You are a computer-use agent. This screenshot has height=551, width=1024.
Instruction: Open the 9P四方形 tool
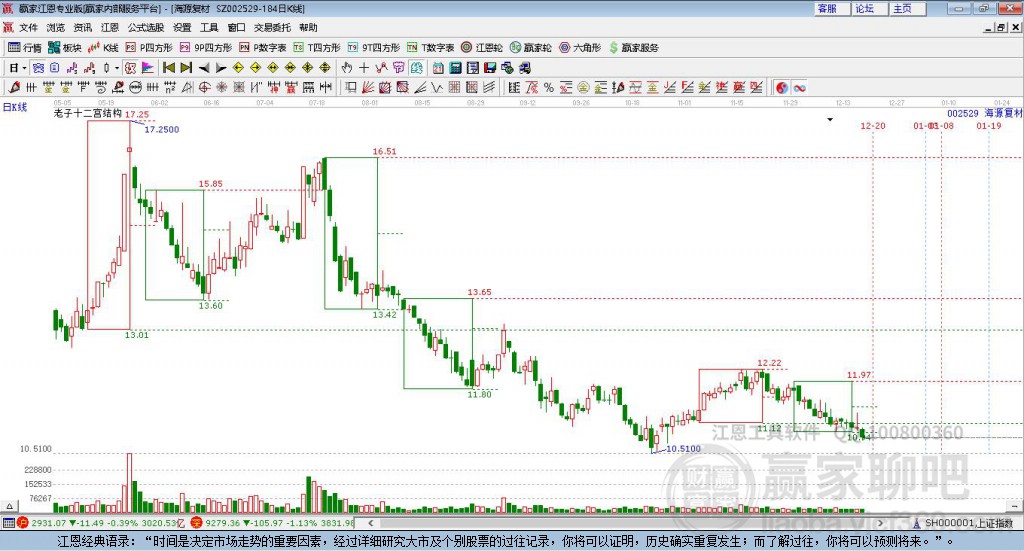pyautogui.click(x=206, y=48)
